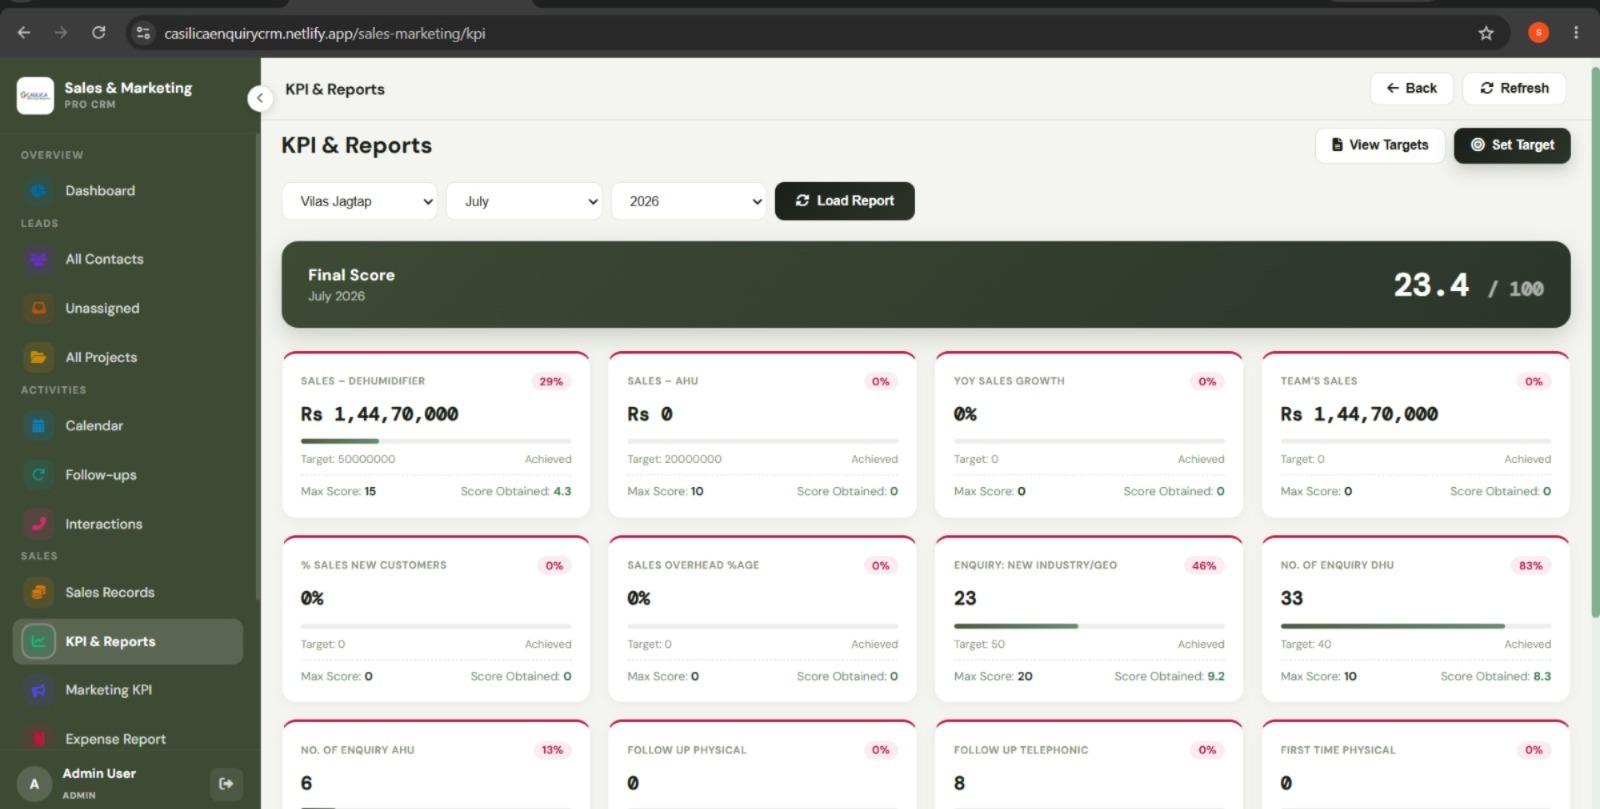Screen dimensions: 1600x809
Task: Collapse the sidebar with chevron button
Action: click(260, 98)
